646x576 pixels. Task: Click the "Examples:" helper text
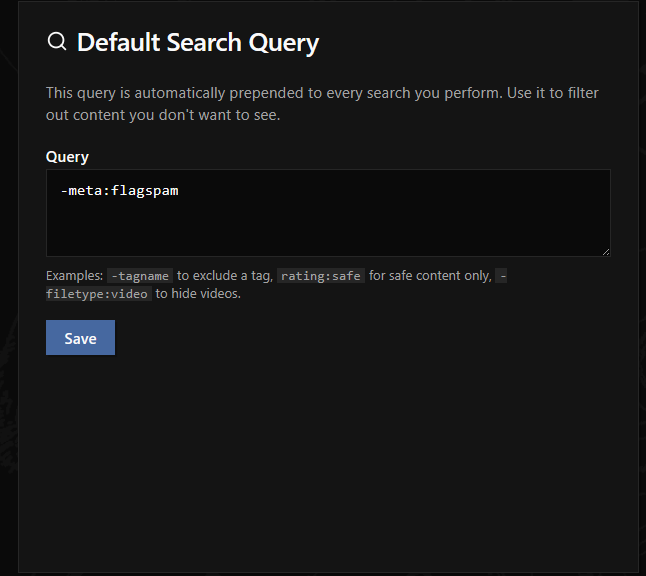tap(74, 276)
